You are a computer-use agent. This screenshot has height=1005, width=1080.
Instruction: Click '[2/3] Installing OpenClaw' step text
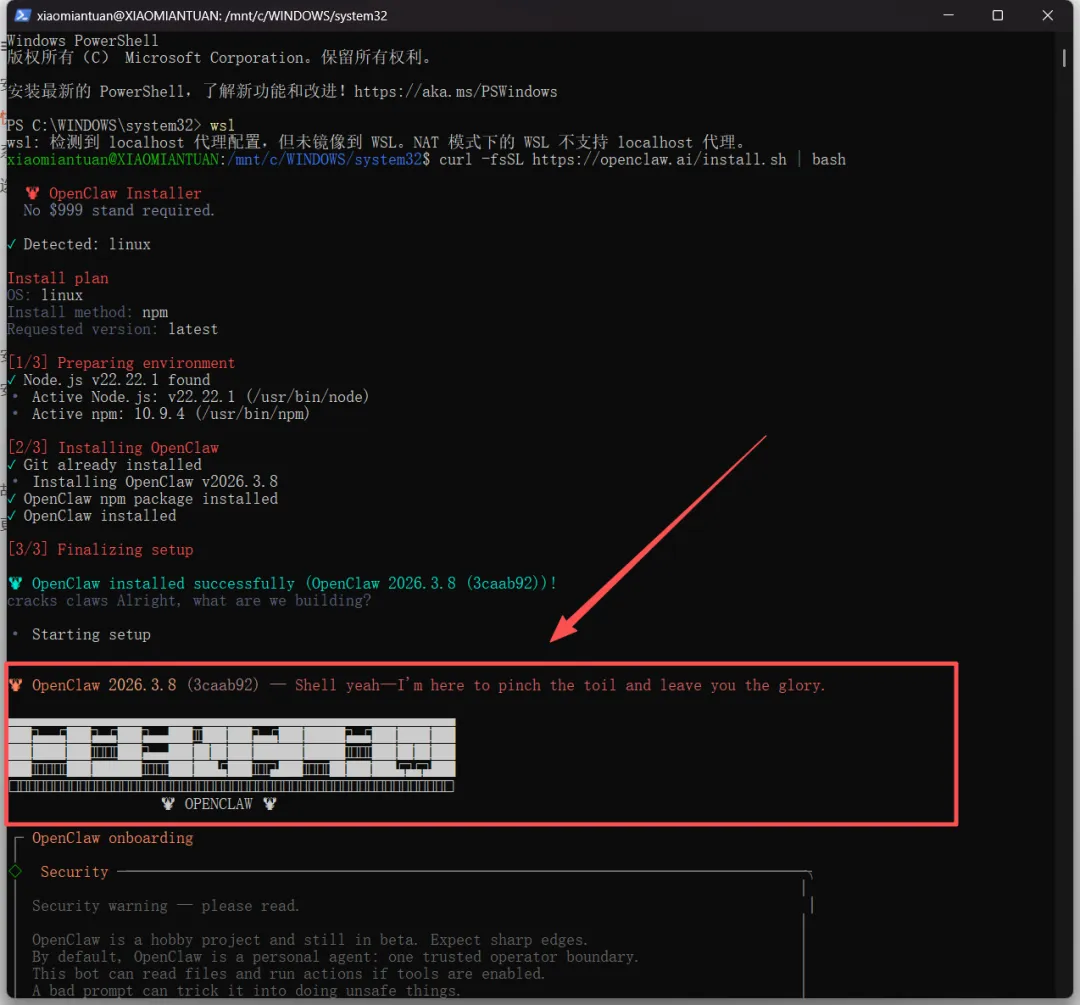tap(113, 448)
